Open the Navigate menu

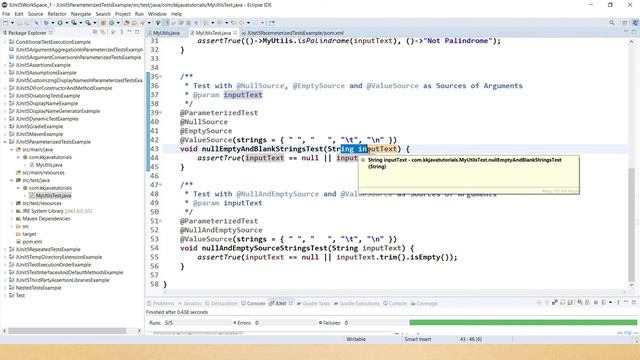(81, 14)
